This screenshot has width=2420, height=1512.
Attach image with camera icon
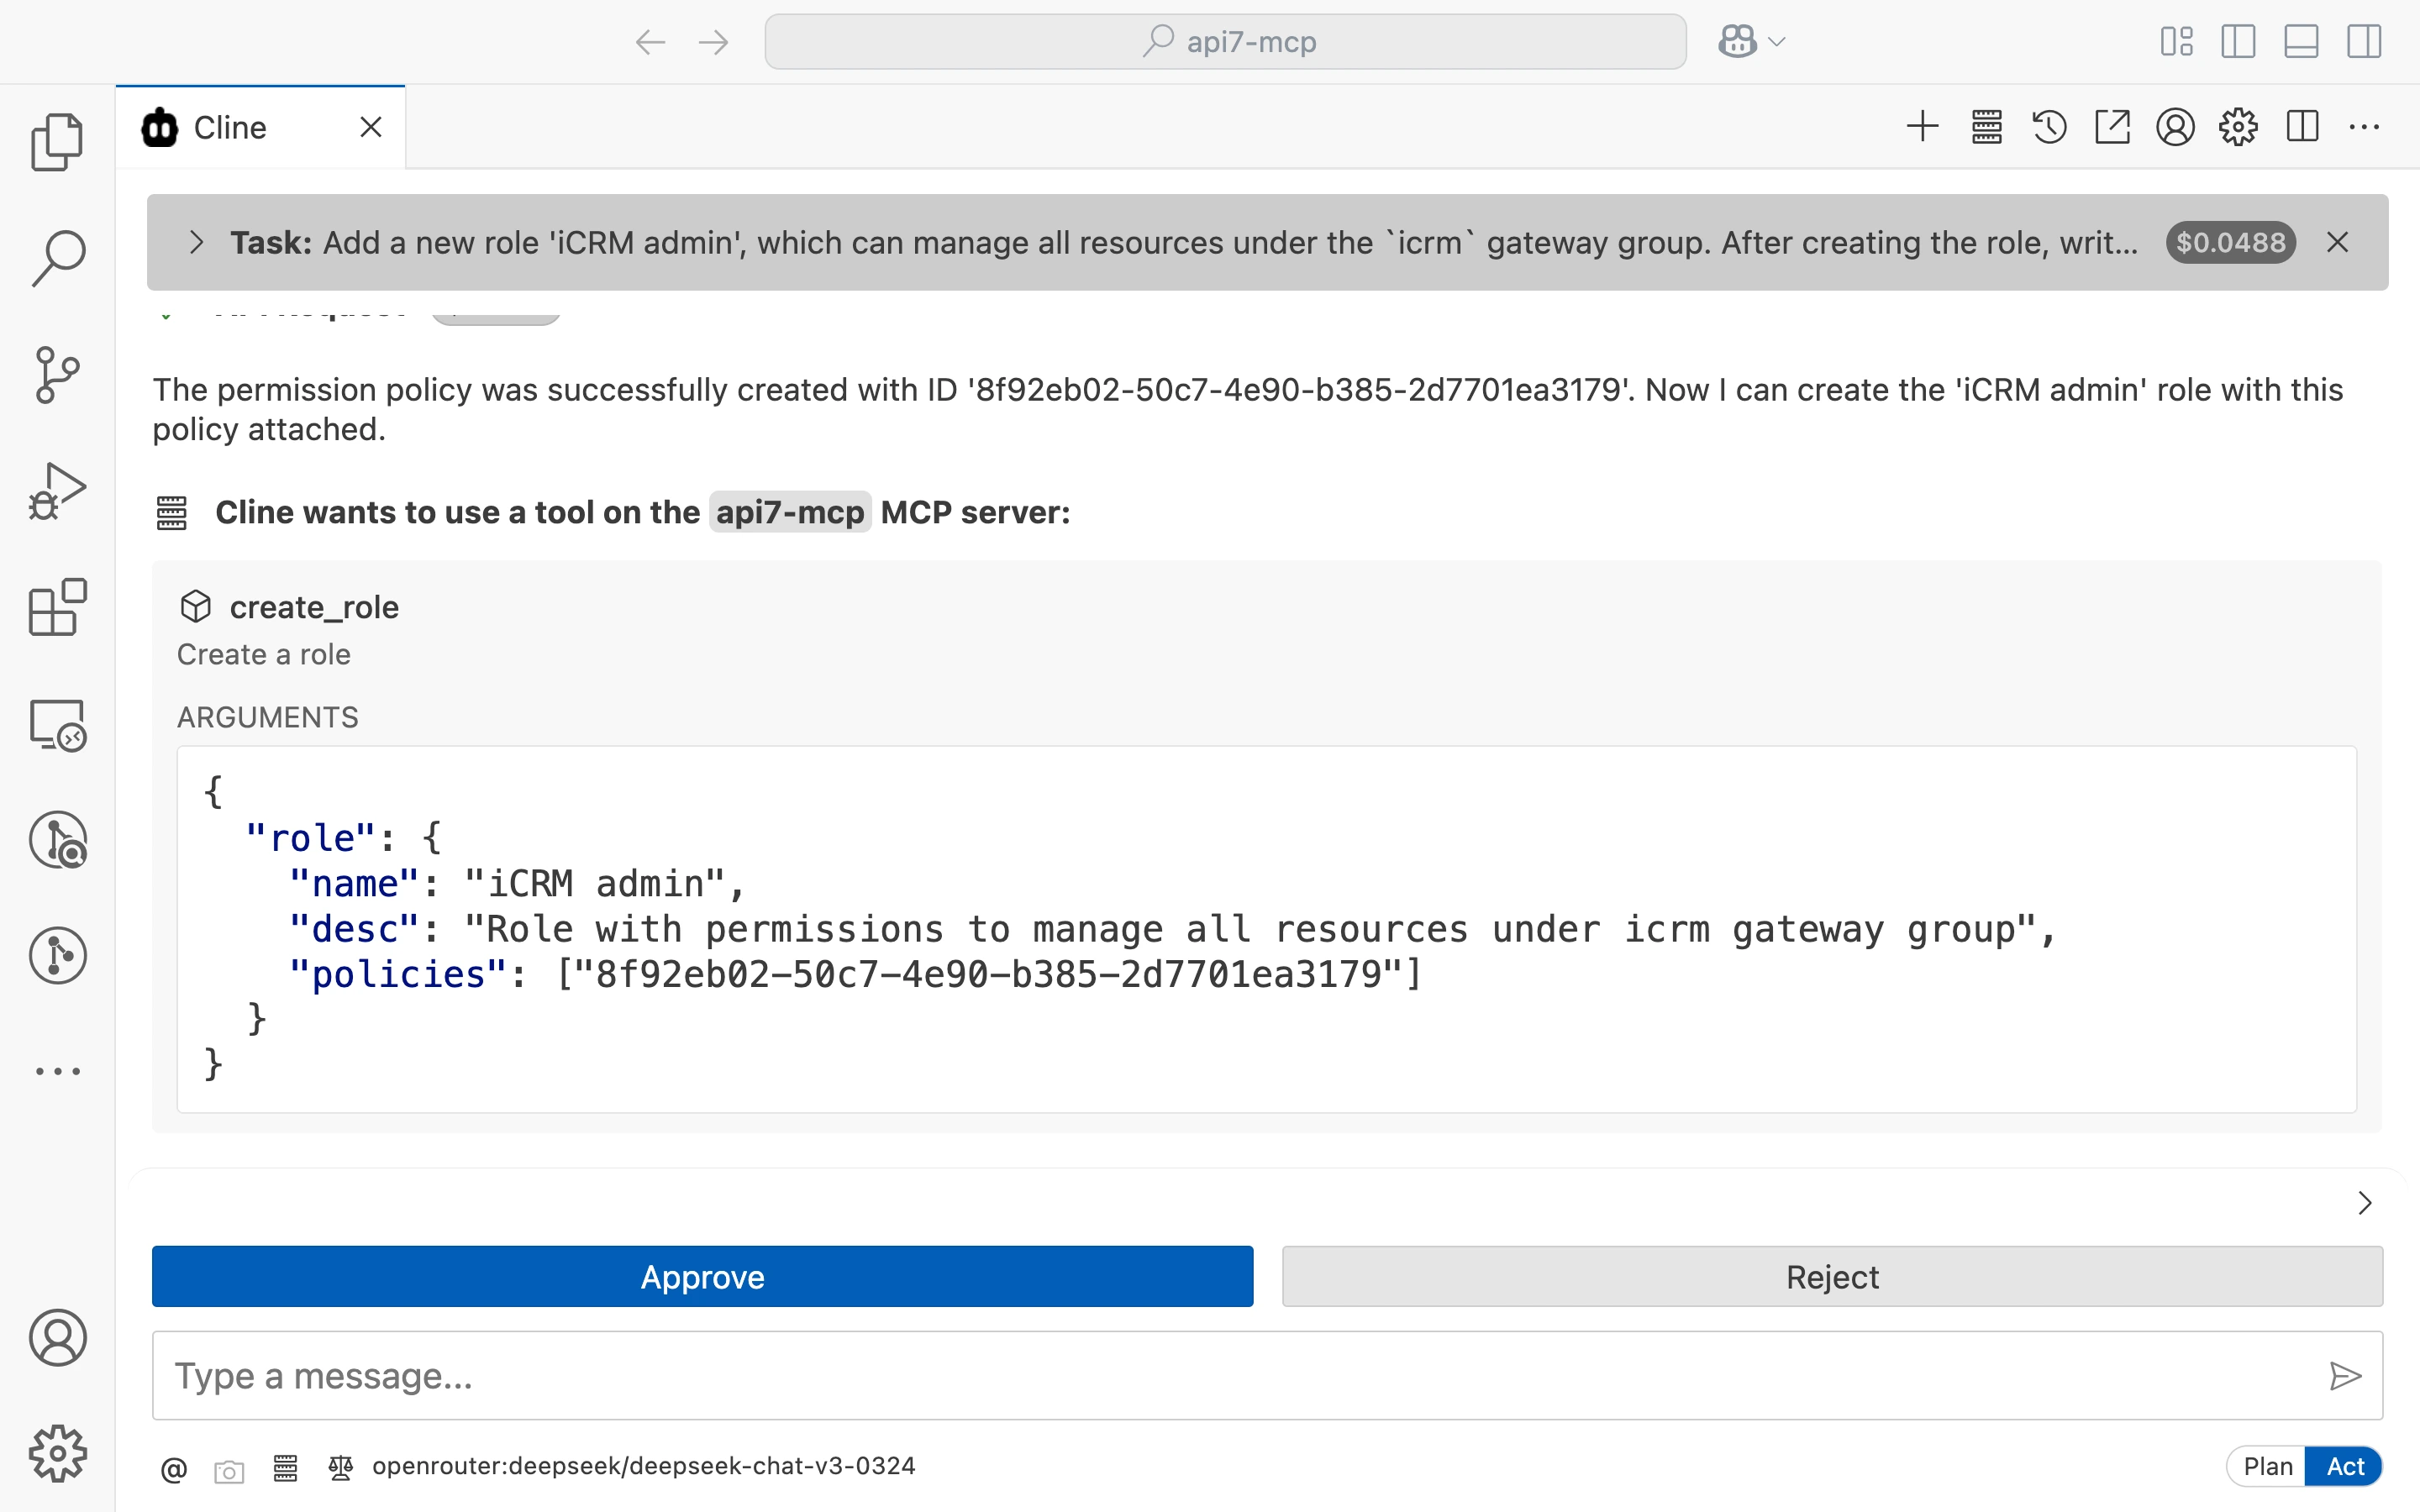tap(229, 1471)
